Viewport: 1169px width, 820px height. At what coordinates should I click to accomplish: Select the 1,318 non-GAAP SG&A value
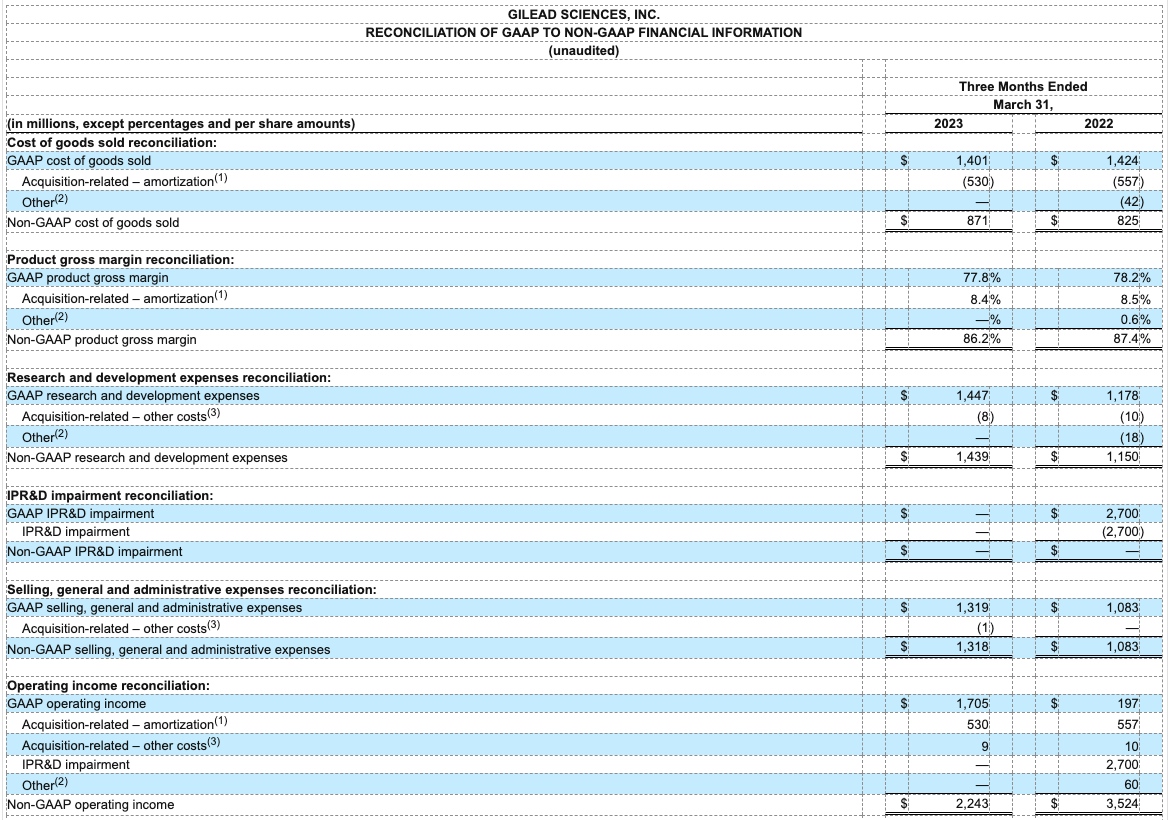click(972, 647)
